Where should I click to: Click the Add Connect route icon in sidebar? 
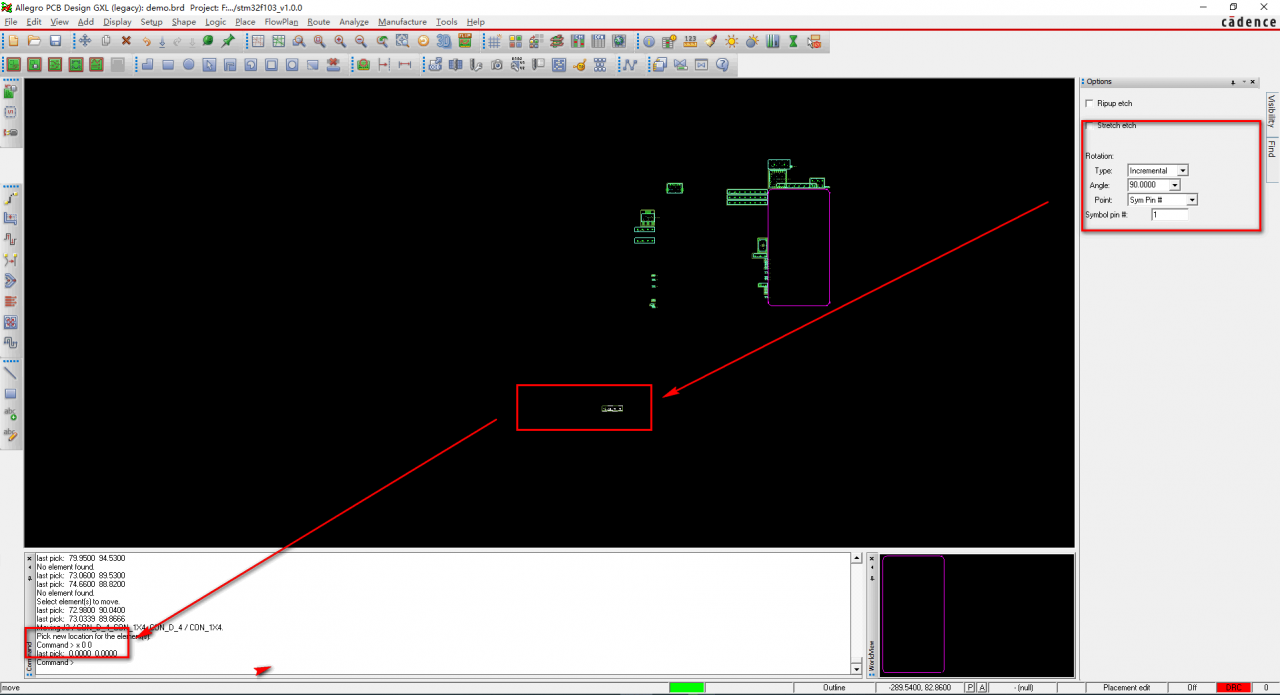(11, 198)
